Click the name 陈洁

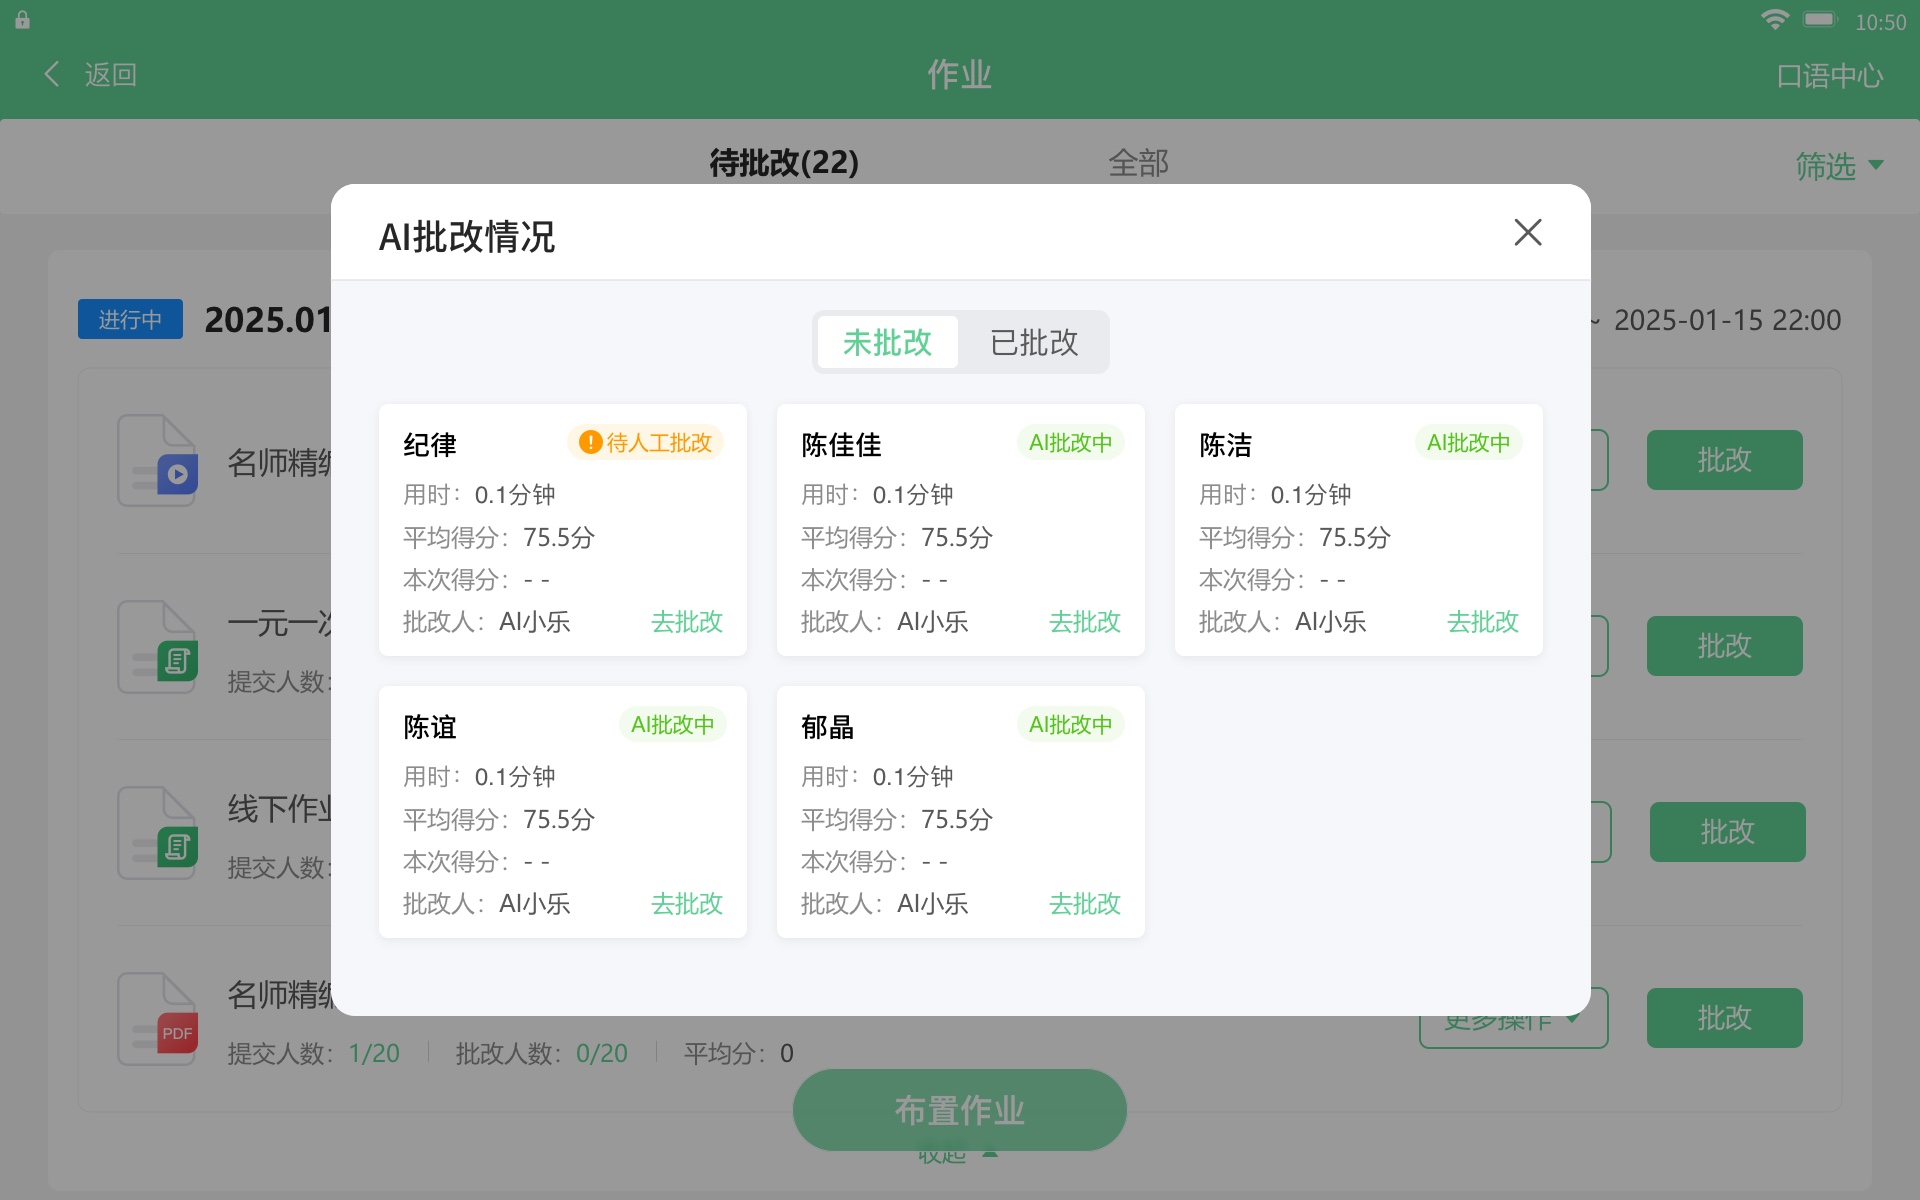[1225, 445]
